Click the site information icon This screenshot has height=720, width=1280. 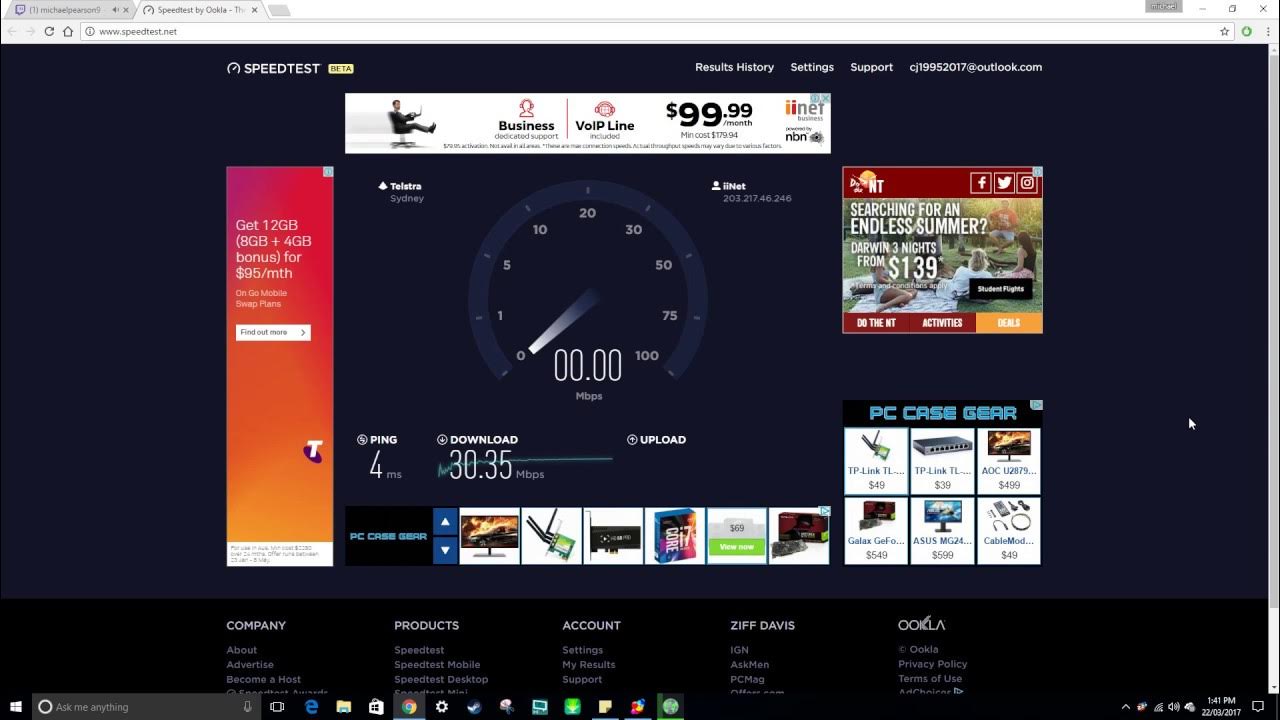point(89,31)
